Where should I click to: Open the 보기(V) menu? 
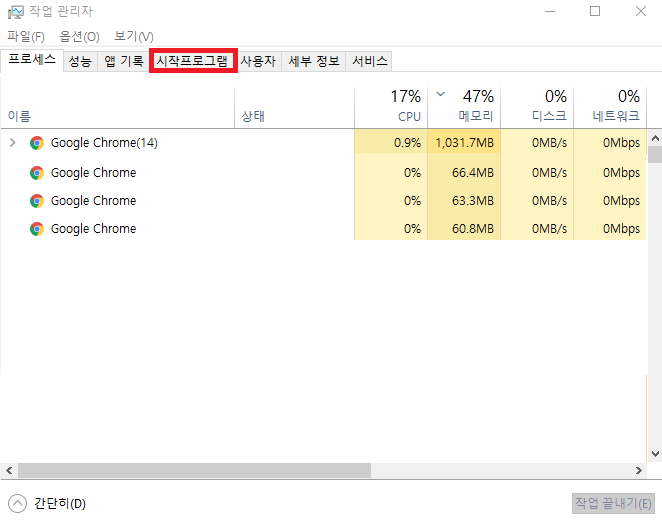pyautogui.click(x=134, y=37)
